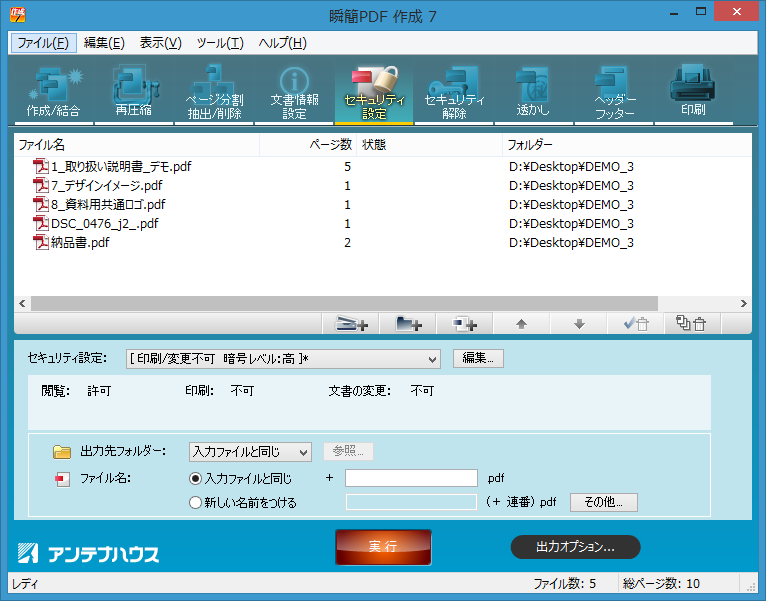Viewport: 766px width, 601px height.
Task: Open ページ分割 抽出/削除 tool
Action: (214, 93)
